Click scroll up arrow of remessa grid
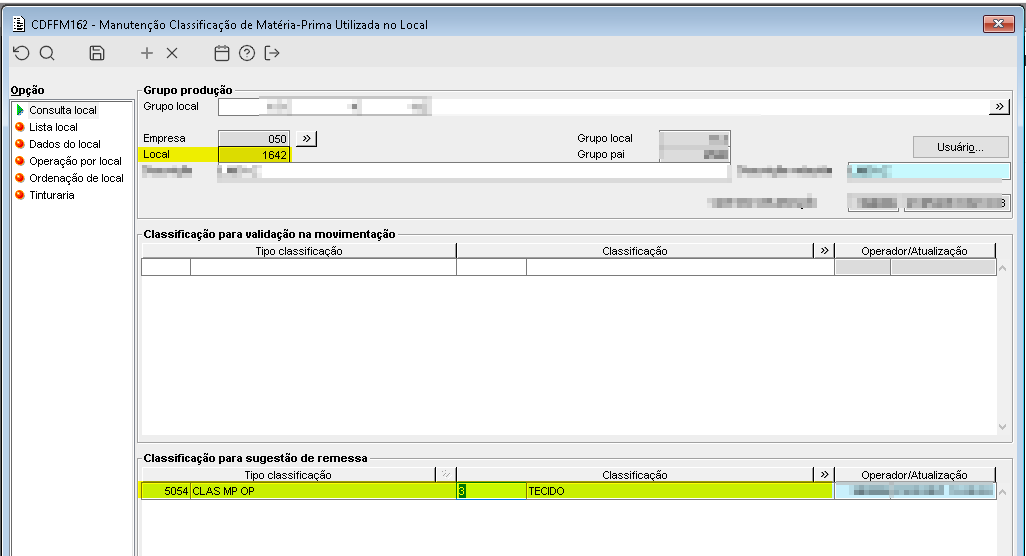 tap(1002, 493)
